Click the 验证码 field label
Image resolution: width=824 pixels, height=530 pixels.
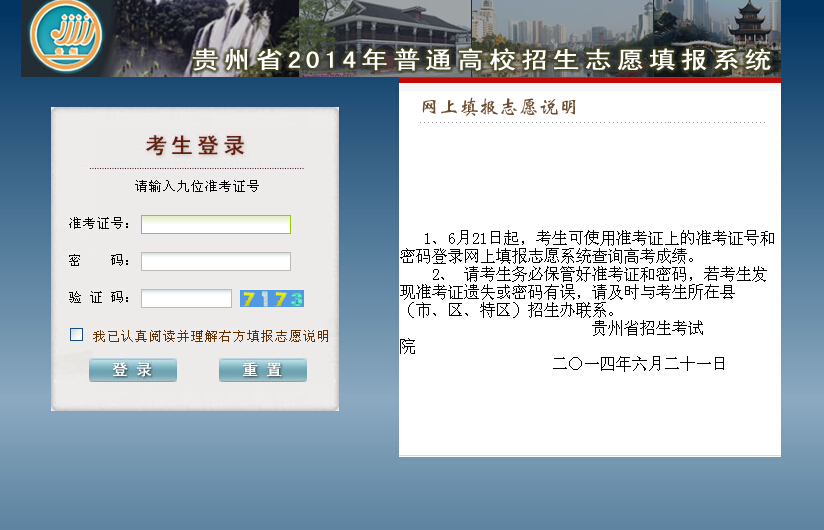pos(99,297)
